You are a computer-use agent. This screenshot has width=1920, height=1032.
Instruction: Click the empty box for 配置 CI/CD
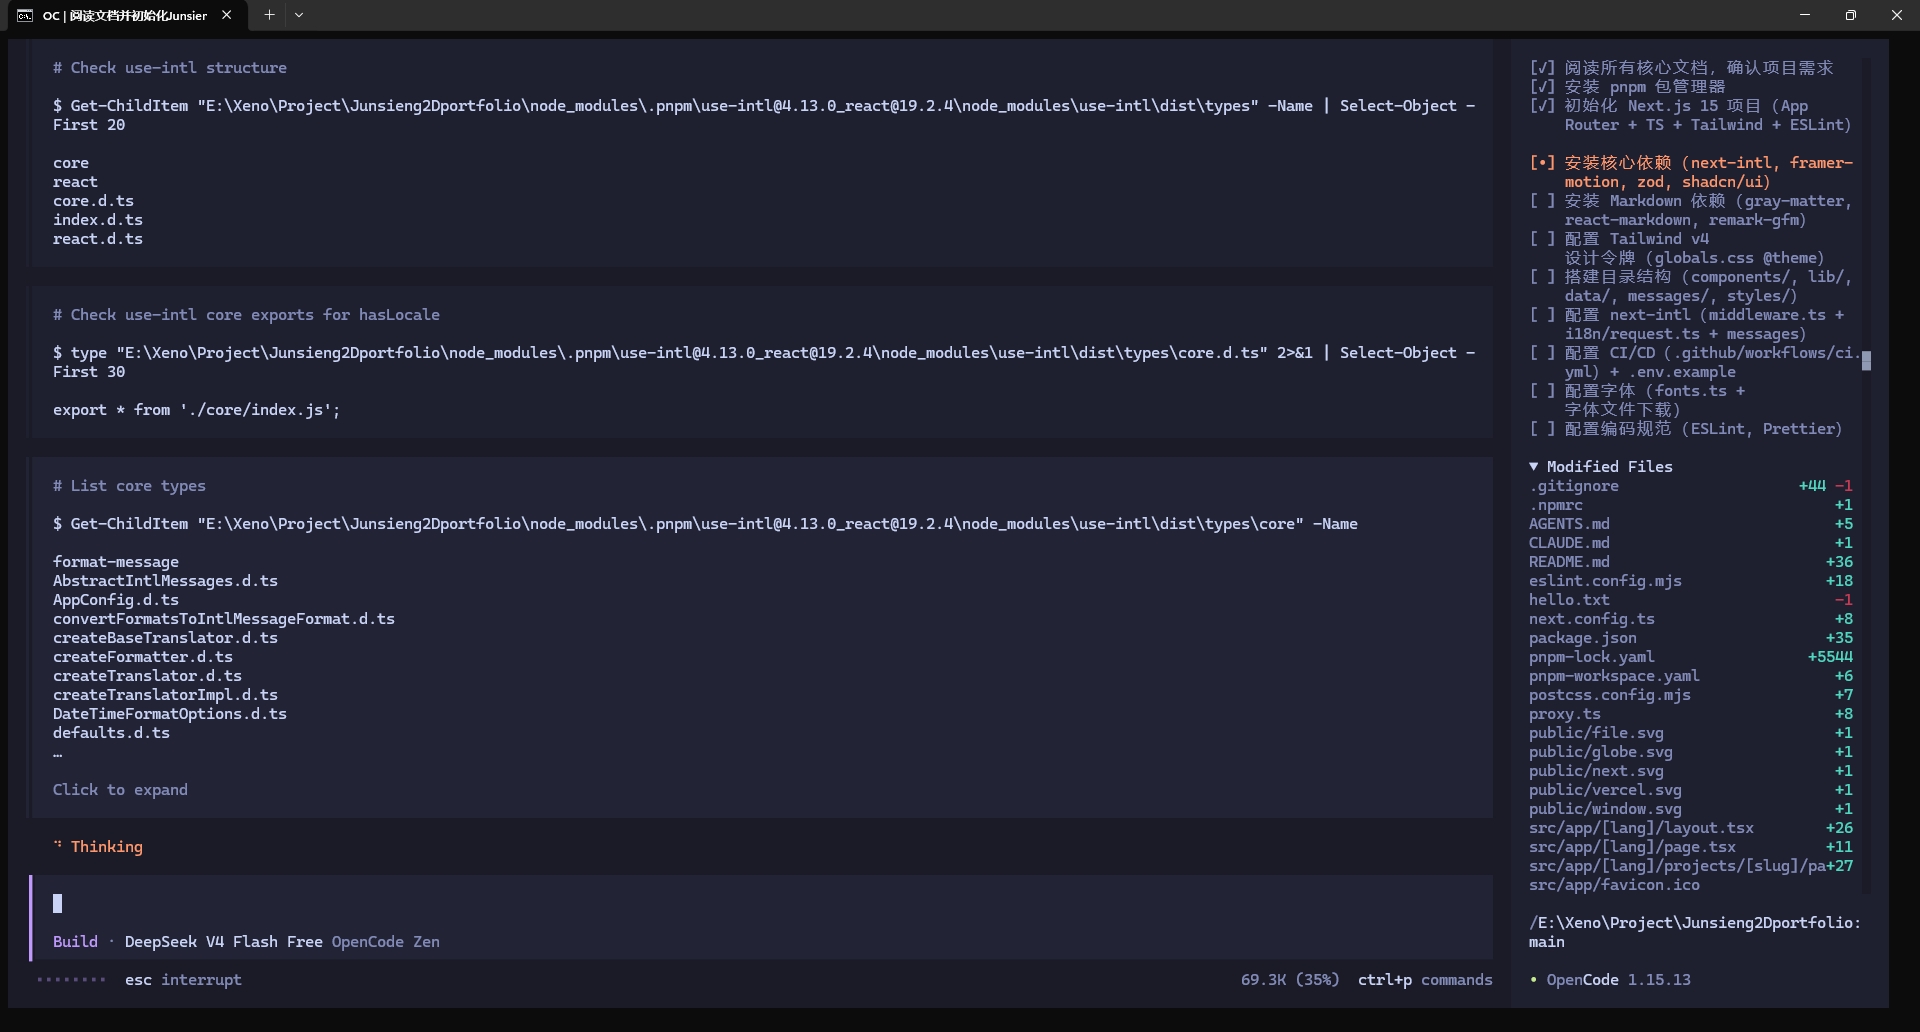click(x=1542, y=353)
